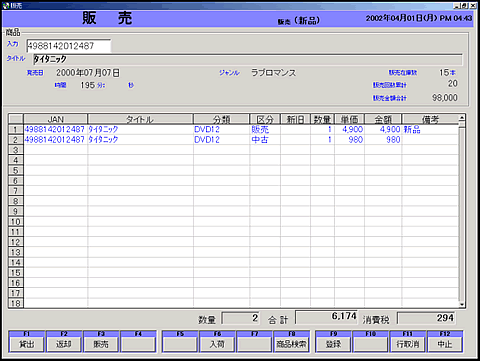This screenshot has width=480, height=361.
Task: Click the release date 2000年07月07日
Action: point(88,73)
